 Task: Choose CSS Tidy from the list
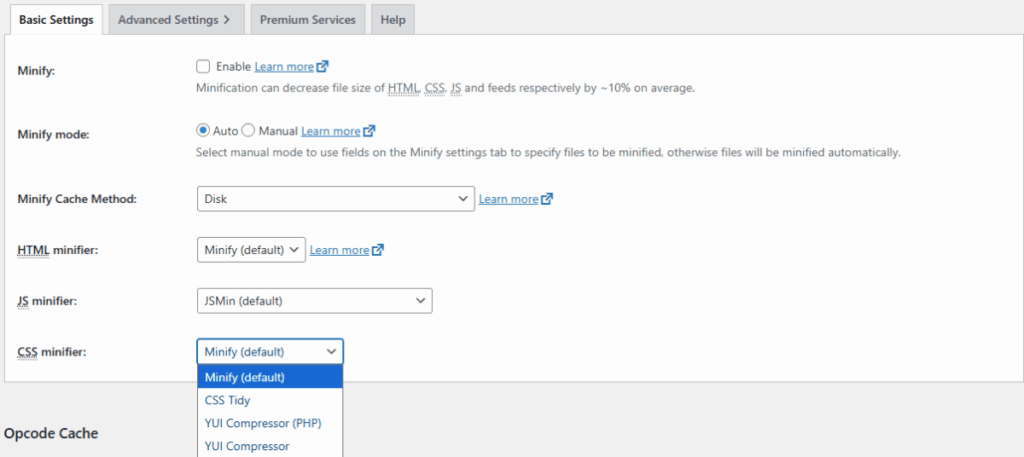[227, 400]
